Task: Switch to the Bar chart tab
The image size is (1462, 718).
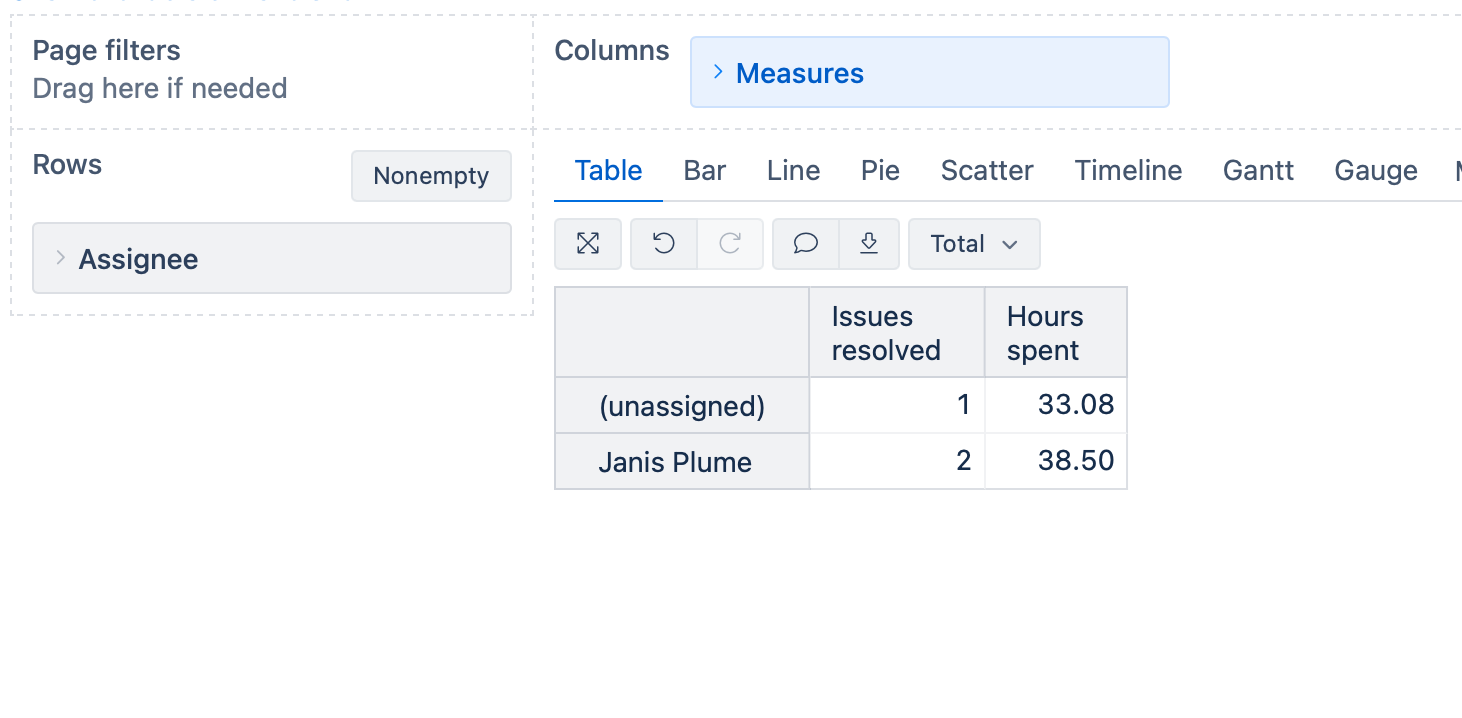Action: click(704, 171)
